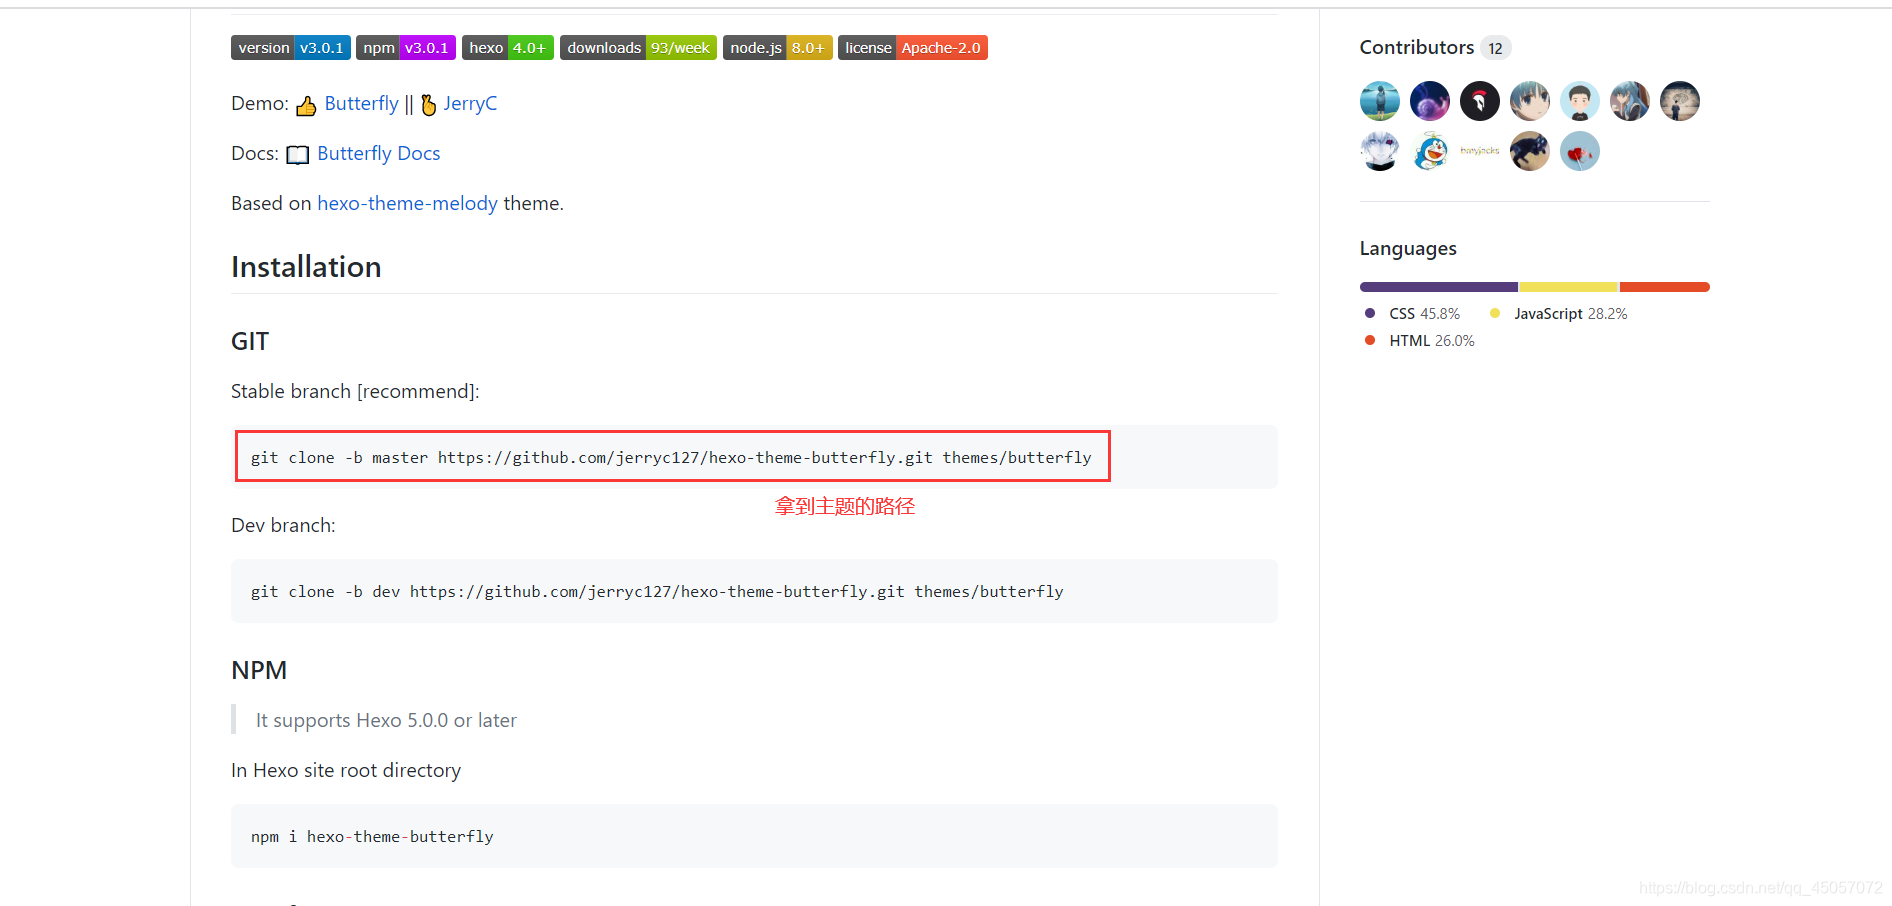Viewport: 1892px width, 906px height.
Task: Open the long blue-haired girl holding cup avatar
Action: pos(1629,101)
